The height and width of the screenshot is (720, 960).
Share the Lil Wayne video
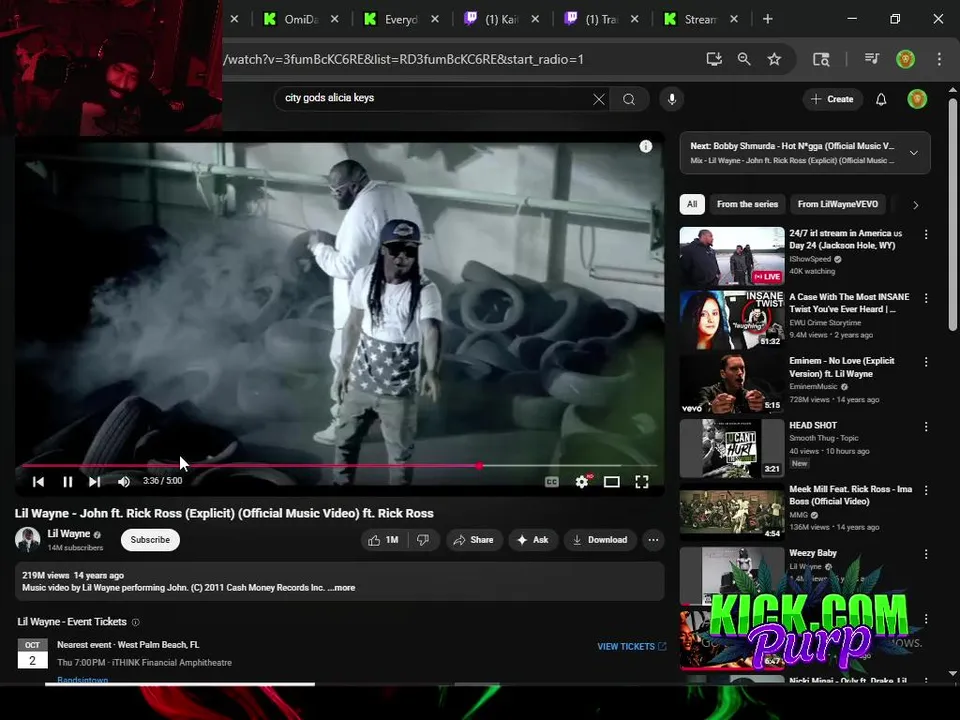pos(474,540)
